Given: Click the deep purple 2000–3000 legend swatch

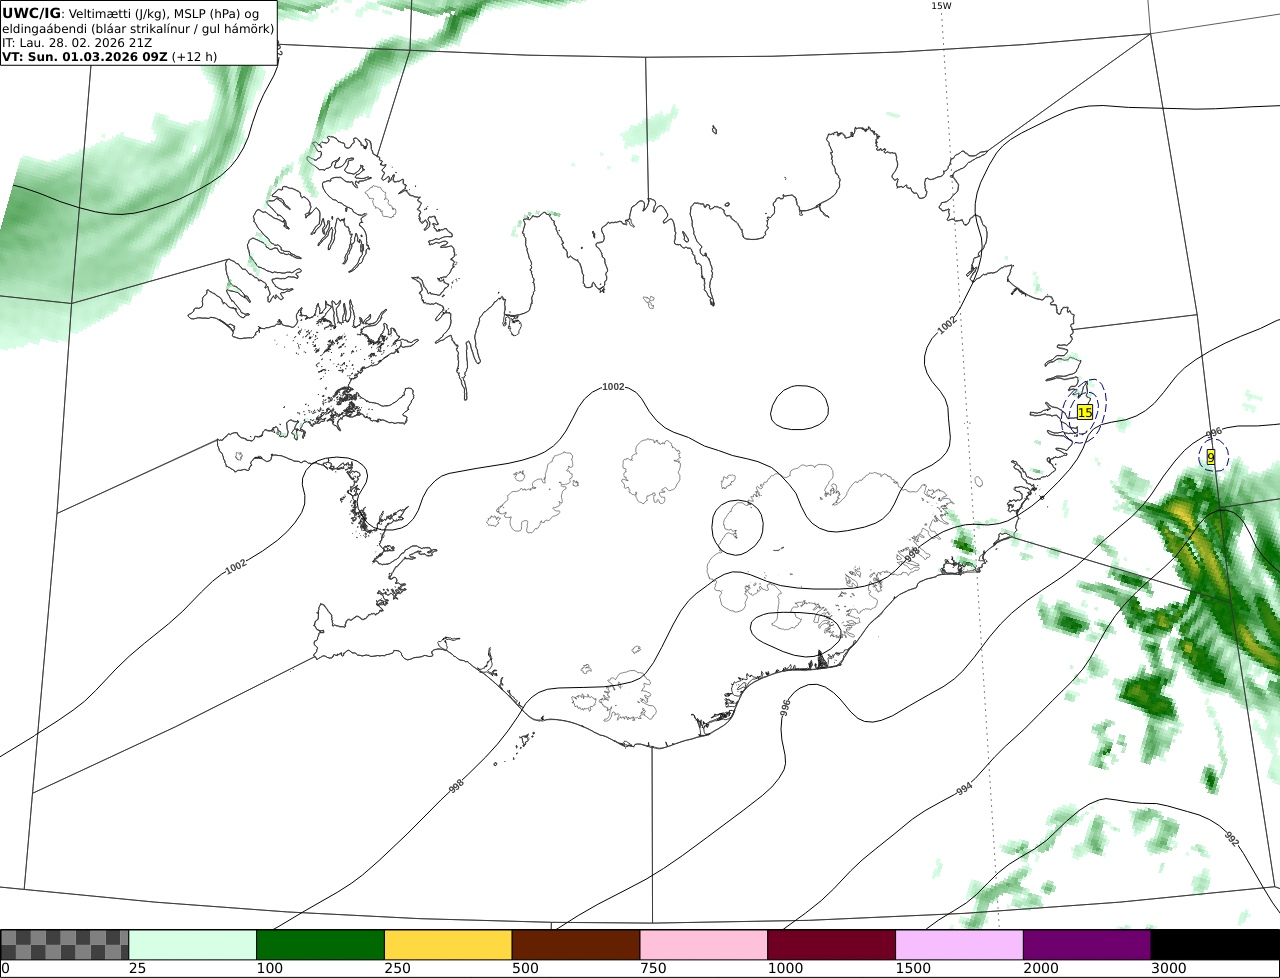Looking at the screenshot, I should (x=1087, y=945).
